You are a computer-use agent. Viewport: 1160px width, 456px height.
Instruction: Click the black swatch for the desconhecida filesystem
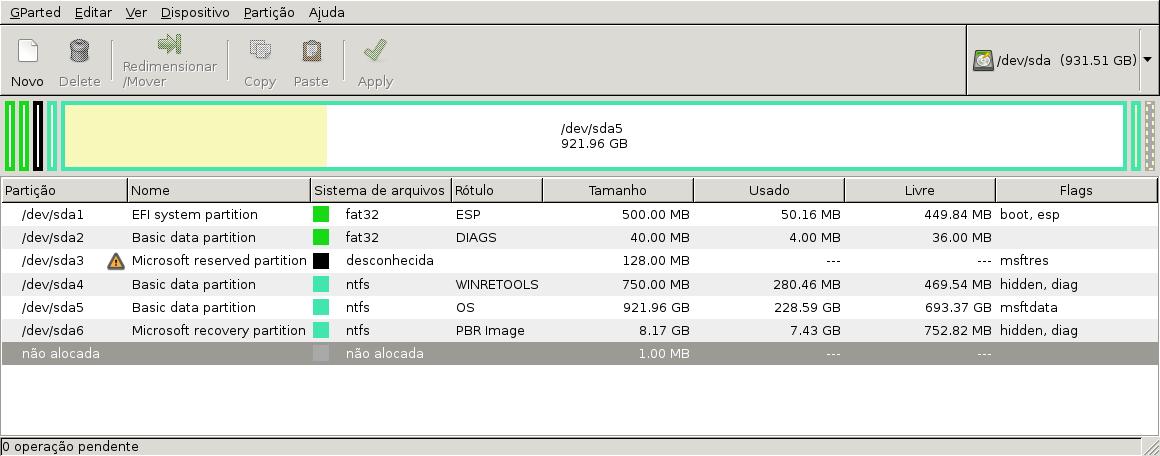coord(321,261)
